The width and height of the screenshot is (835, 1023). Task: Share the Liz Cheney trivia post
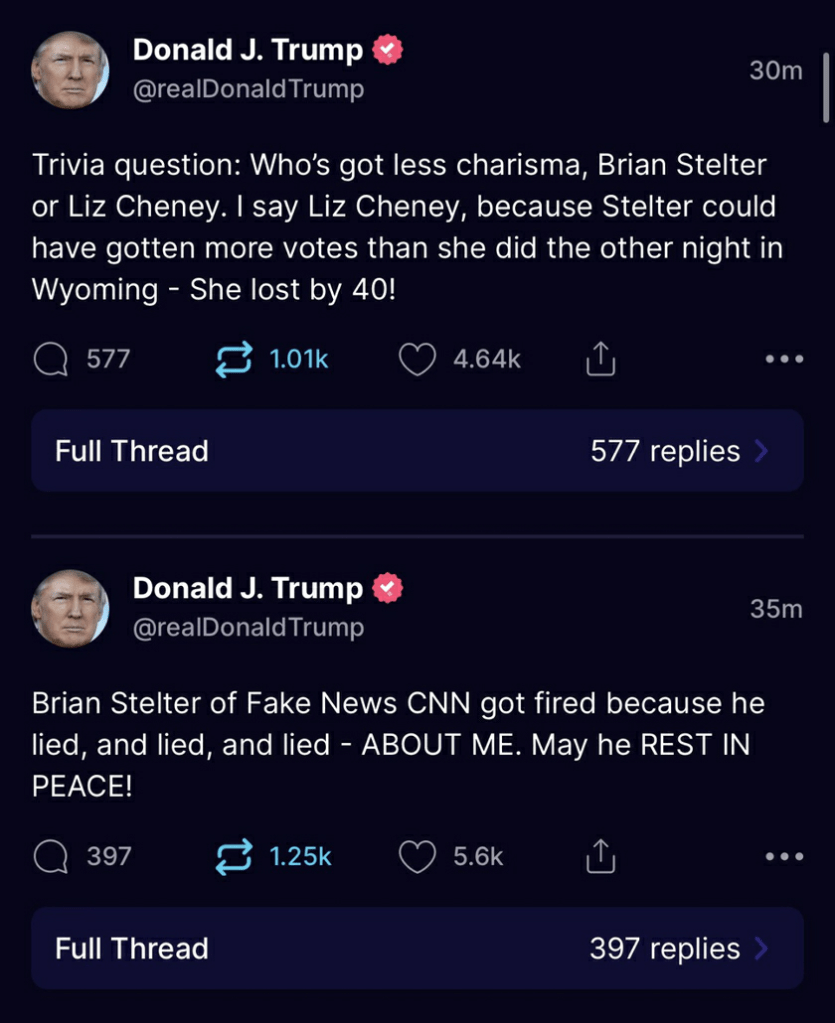599,360
